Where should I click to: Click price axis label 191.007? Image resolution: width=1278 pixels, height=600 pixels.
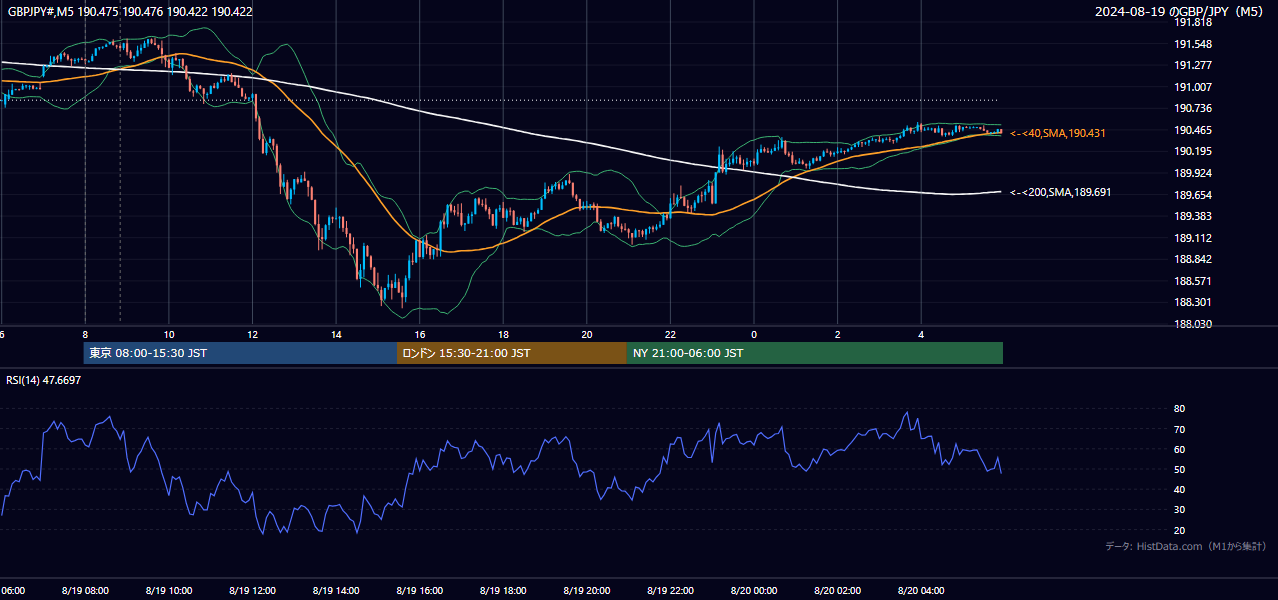pyautogui.click(x=1193, y=87)
